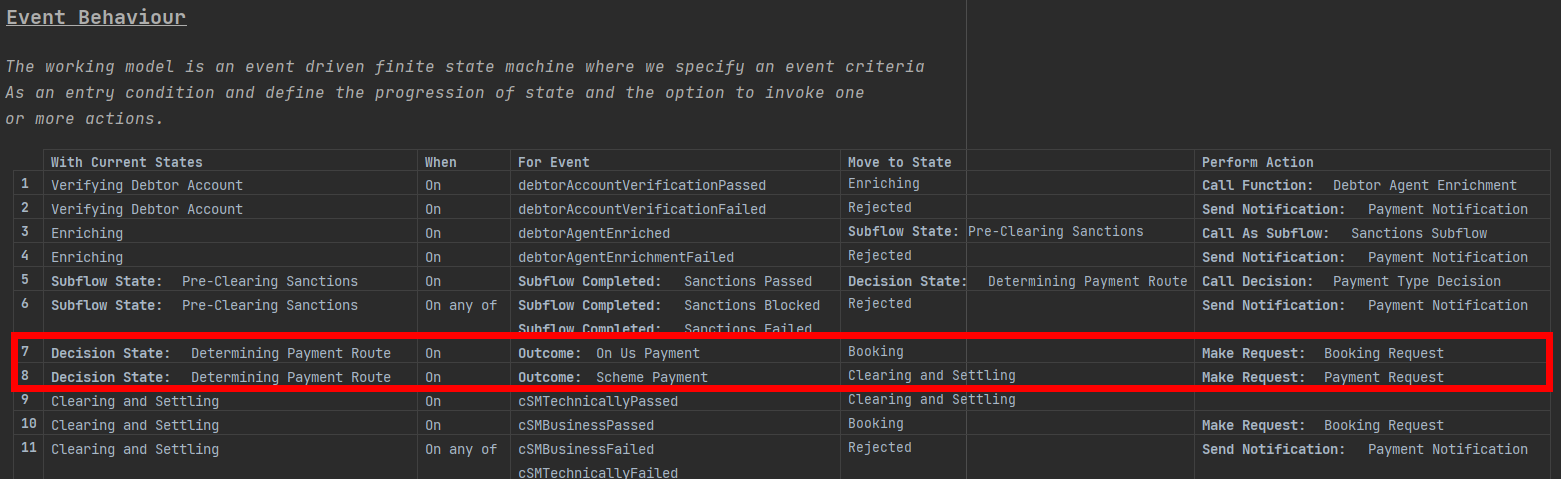Click the Sanctions Blocked subflow result
This screenshot has height=479, width=1561.
tap(752, 305)
